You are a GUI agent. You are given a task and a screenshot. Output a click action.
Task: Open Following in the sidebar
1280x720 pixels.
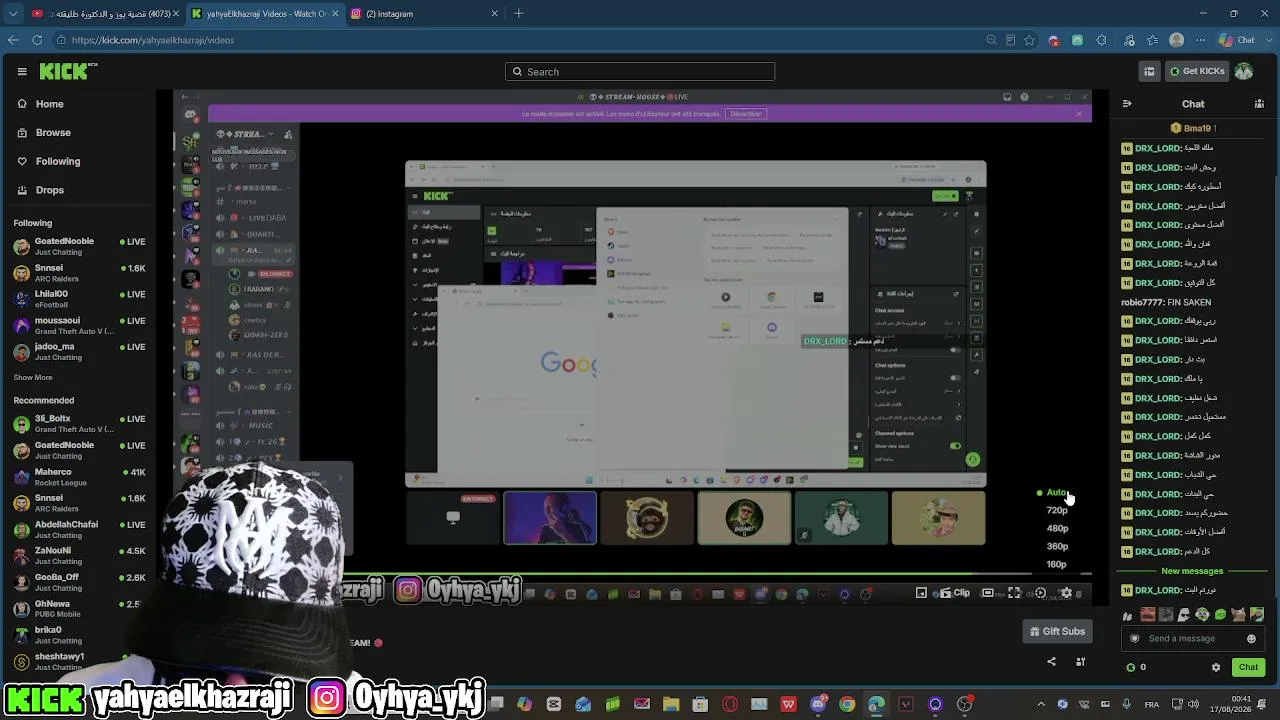[x=48, y=161]
